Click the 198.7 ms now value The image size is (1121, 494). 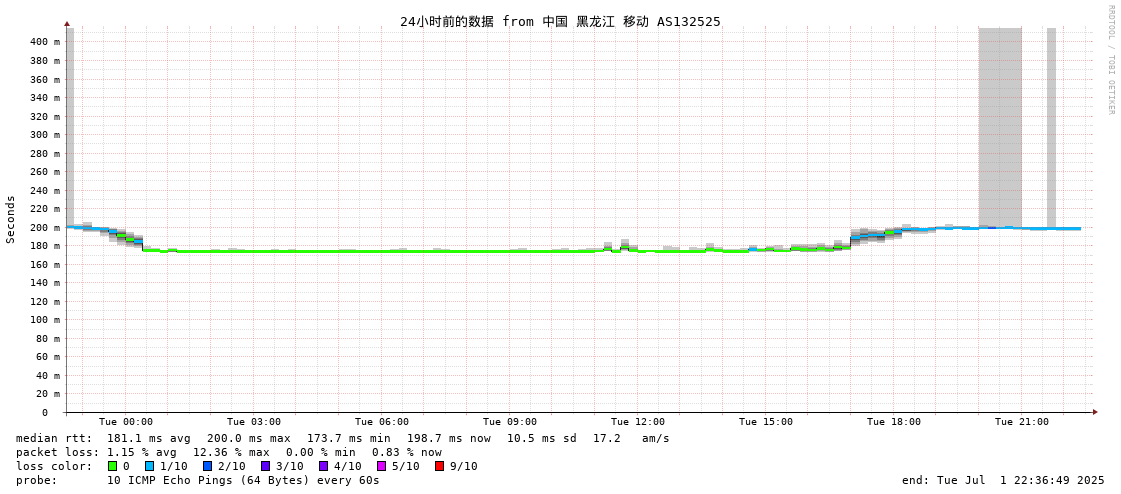449,438
